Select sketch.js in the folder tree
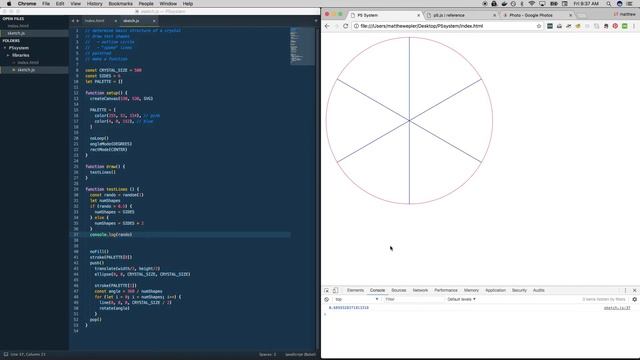Image resolution: width=640 pixels, height=360 pixels. point(26,70)
